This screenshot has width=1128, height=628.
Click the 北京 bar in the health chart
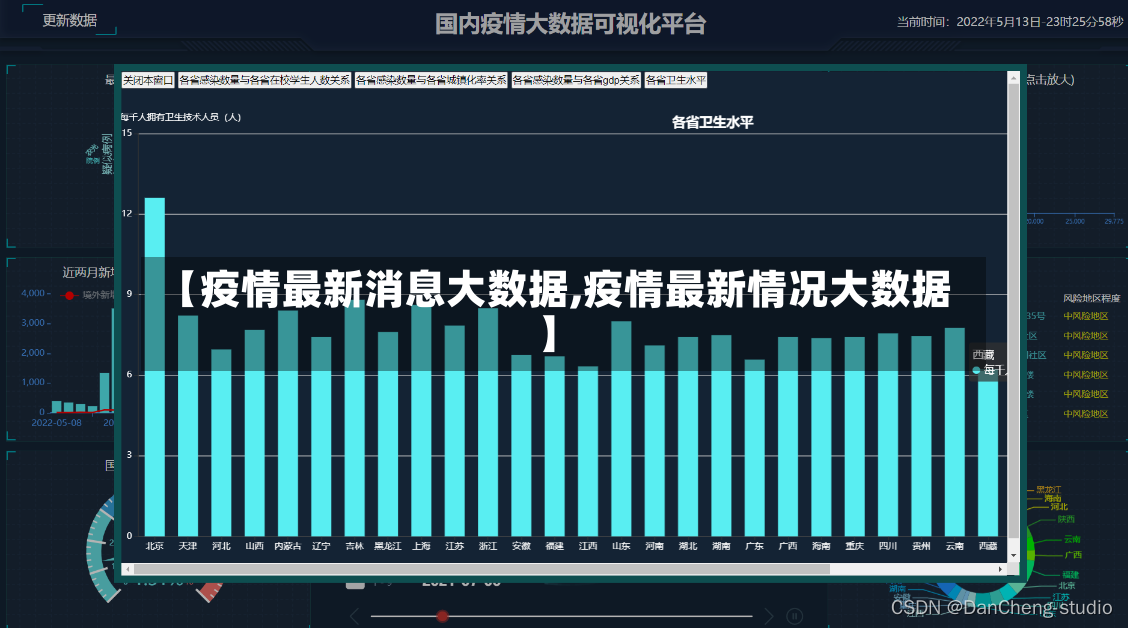[155, 367]
